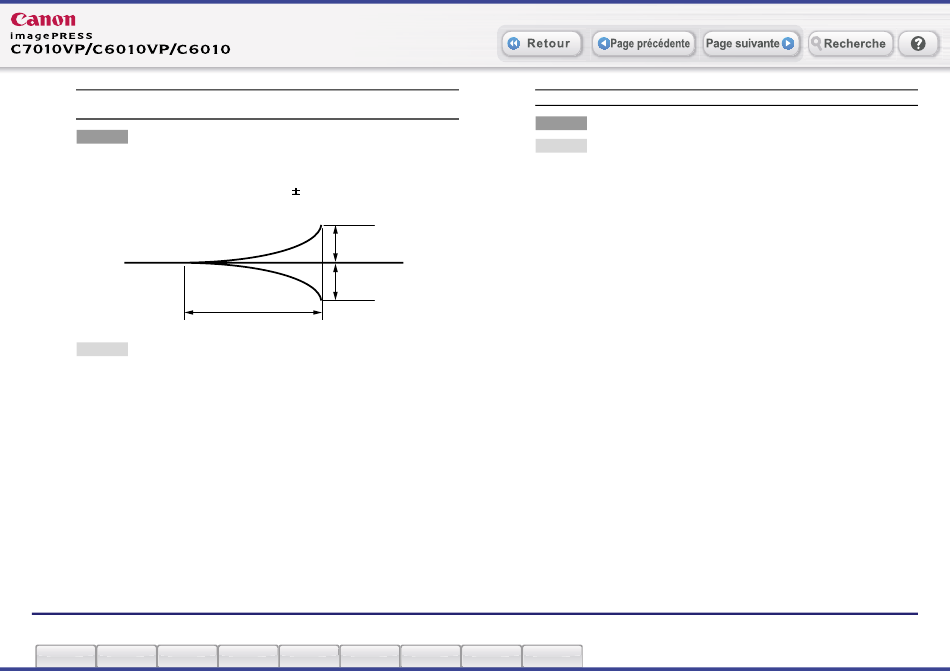Image resolution: width=950 pixels, height=671 pixels.
Task: Click the Canon logo
Action: click(x=43, y=20)
